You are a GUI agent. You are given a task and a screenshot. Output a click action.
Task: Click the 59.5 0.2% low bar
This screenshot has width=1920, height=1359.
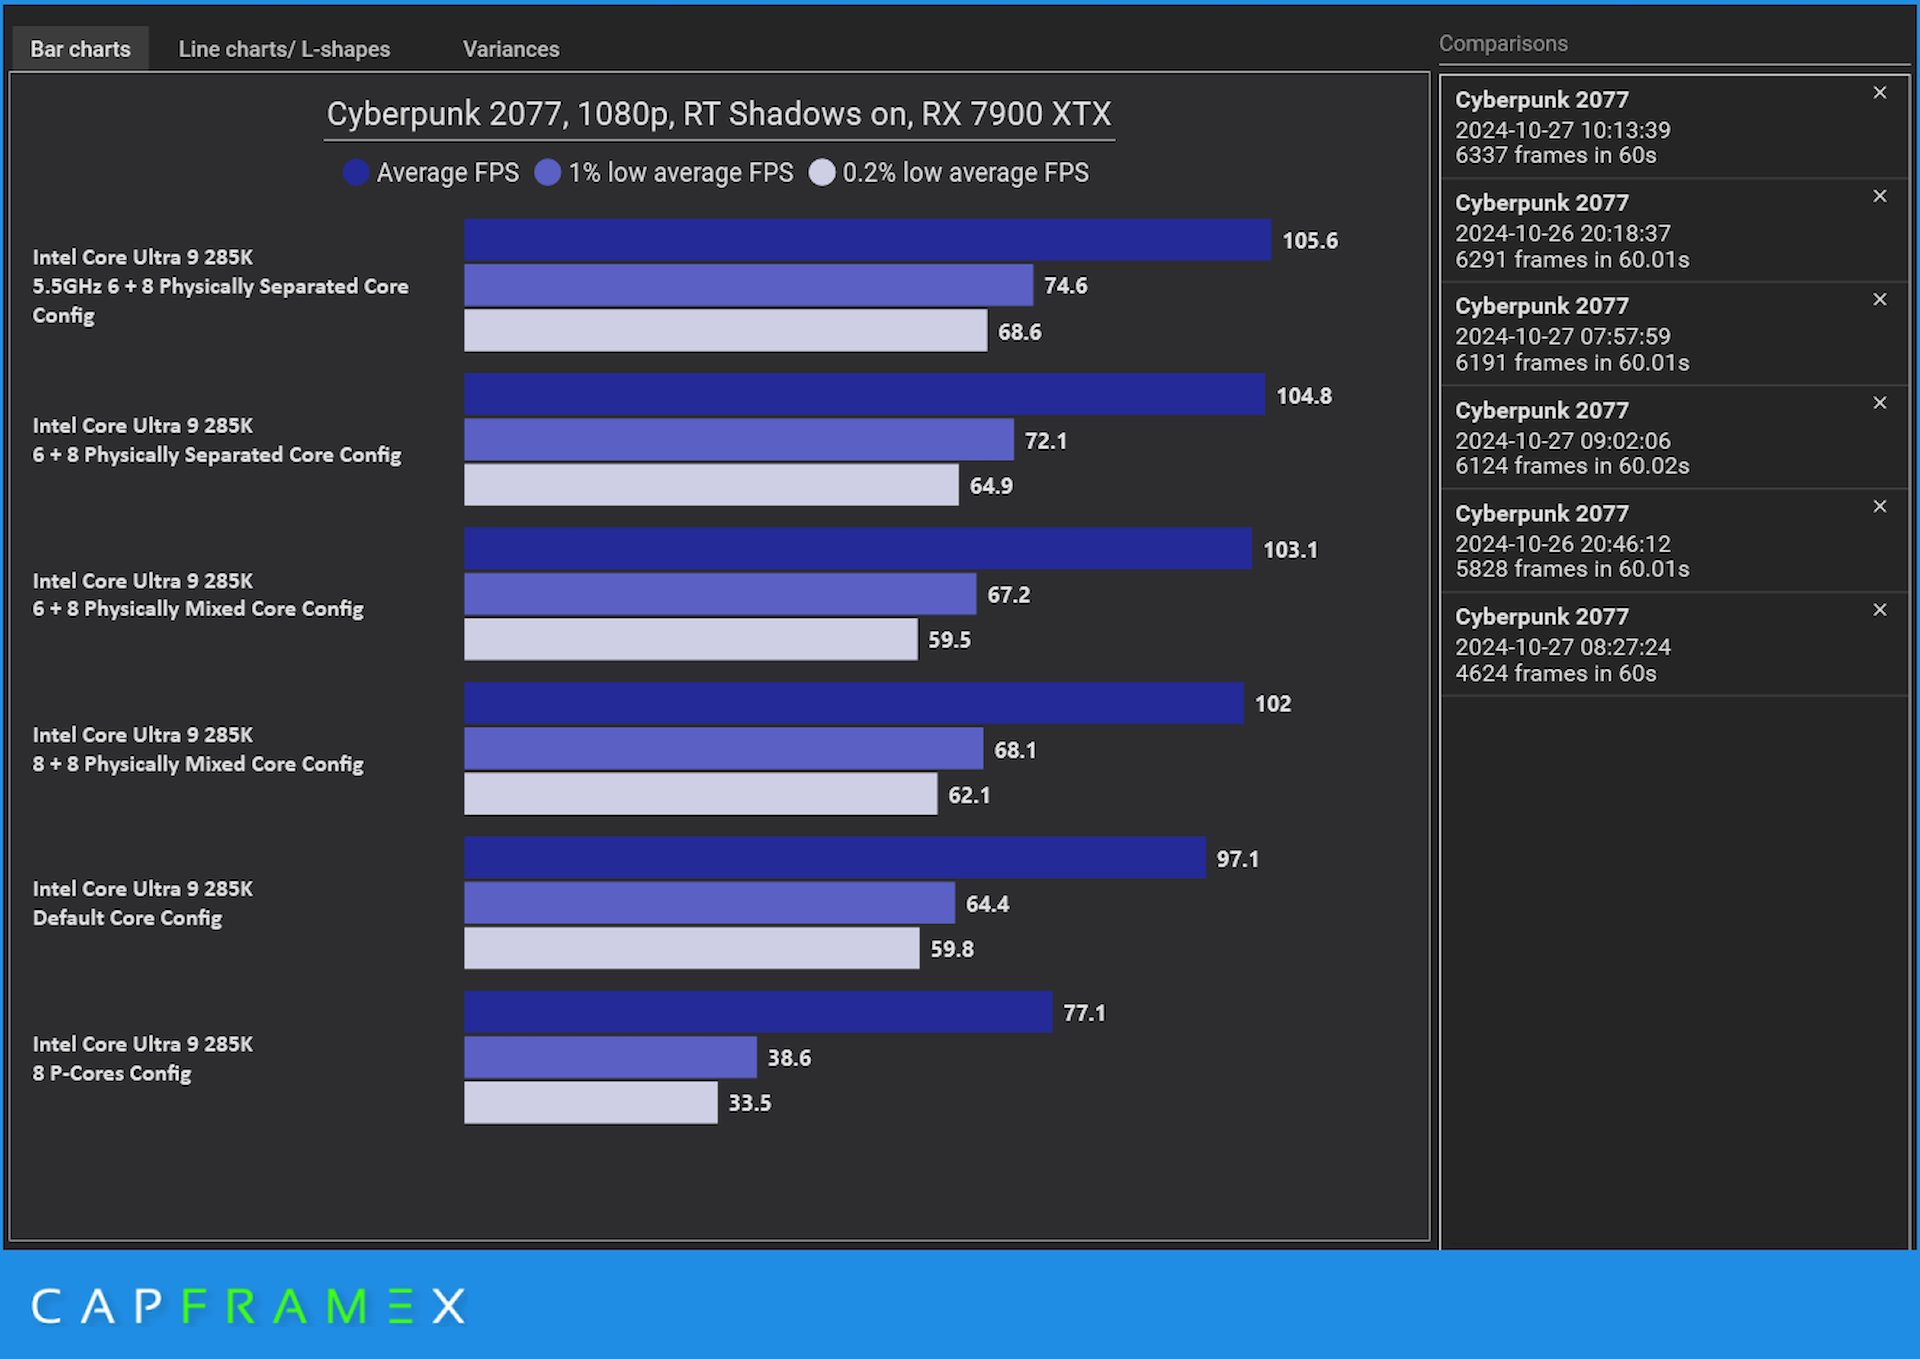coord(690,638)
